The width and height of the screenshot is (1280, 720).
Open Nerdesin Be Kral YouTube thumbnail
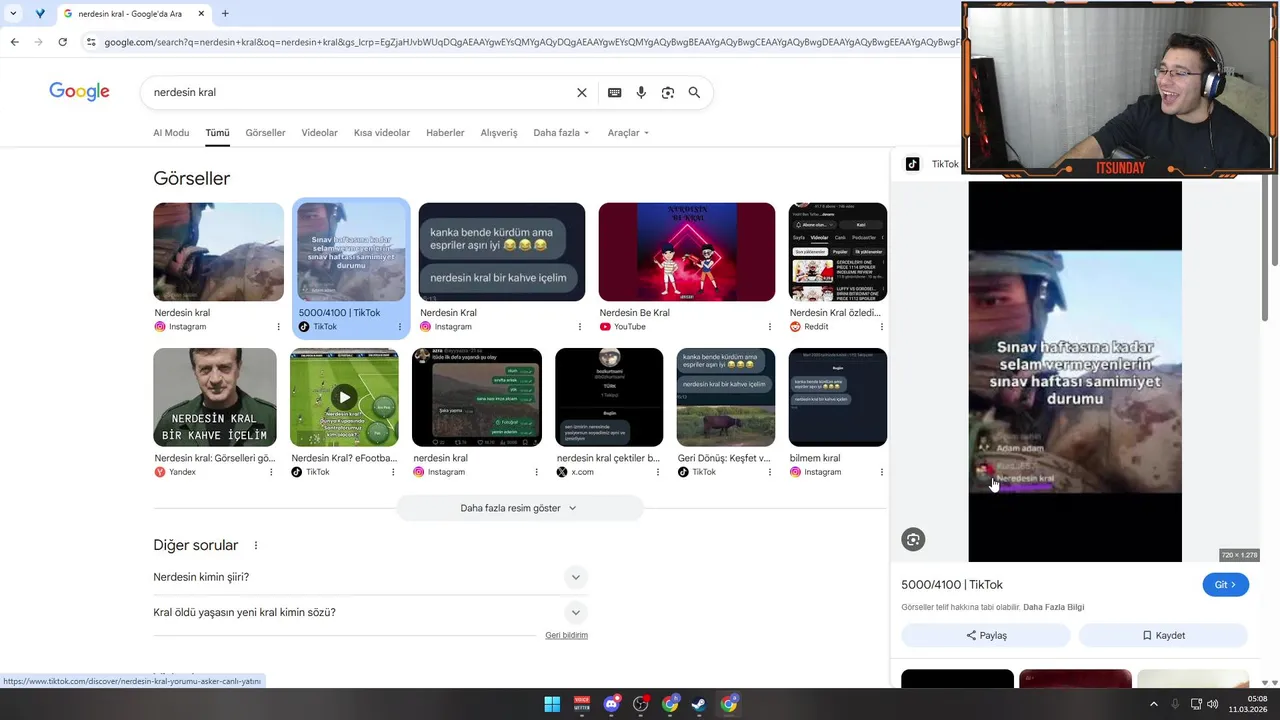687,252
